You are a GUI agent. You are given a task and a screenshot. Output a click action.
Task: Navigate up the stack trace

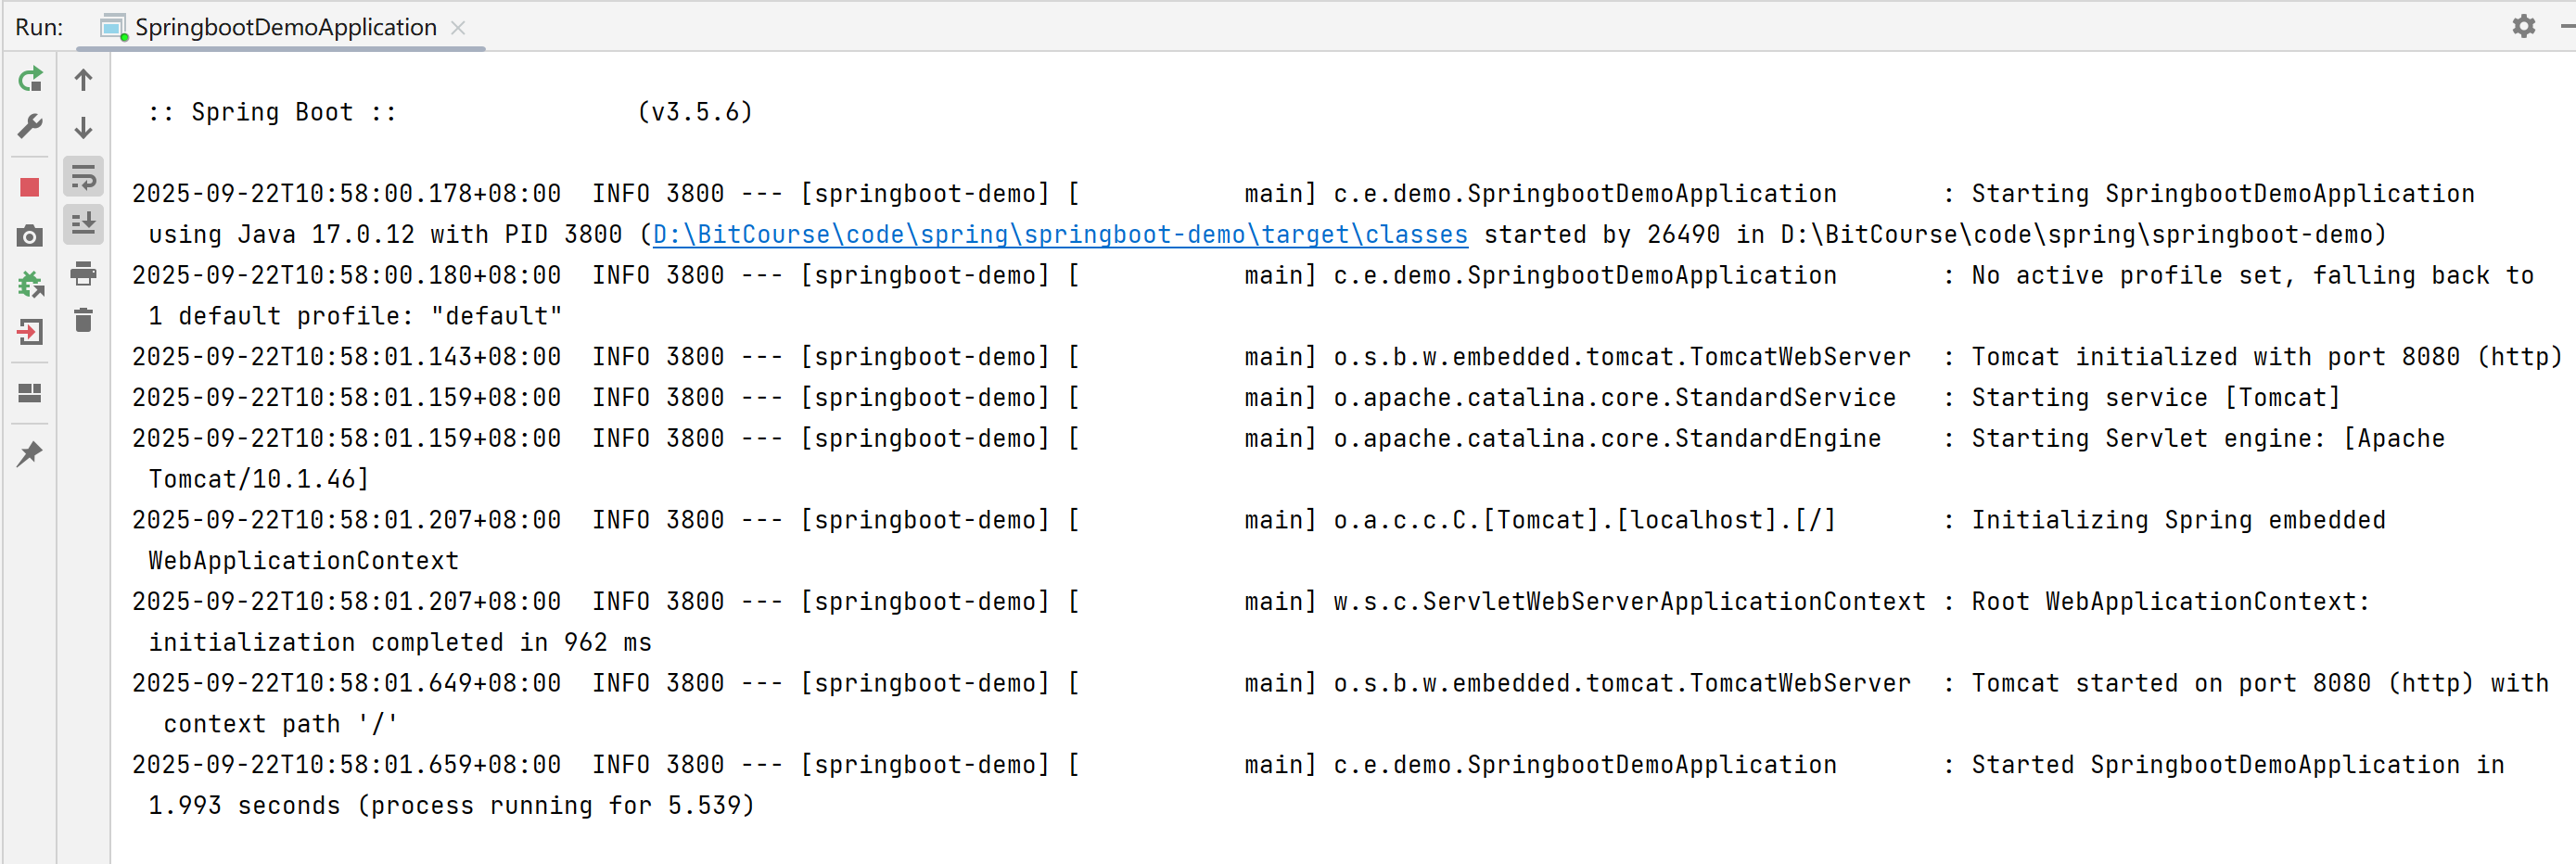[84, 80]
